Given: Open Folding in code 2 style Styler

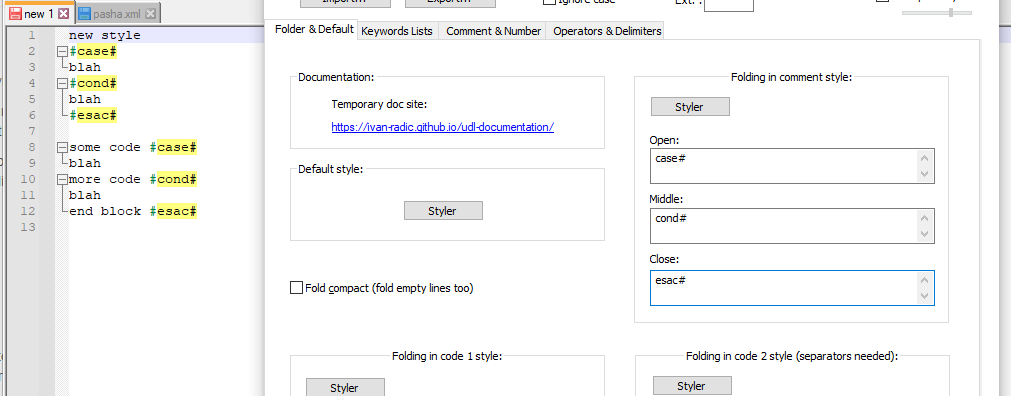Looking at the screenshot, I should [x=692, y=386].
